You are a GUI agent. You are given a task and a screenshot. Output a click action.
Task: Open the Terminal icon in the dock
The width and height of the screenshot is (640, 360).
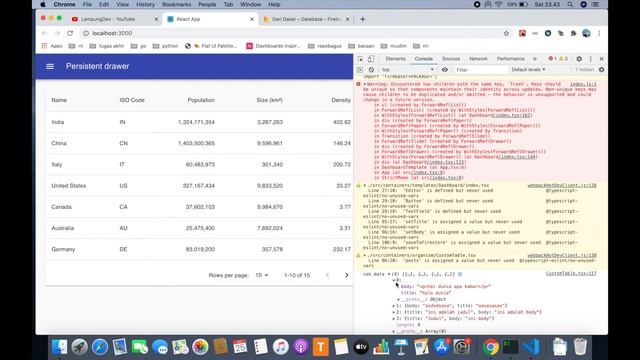[x=511, y=347]
